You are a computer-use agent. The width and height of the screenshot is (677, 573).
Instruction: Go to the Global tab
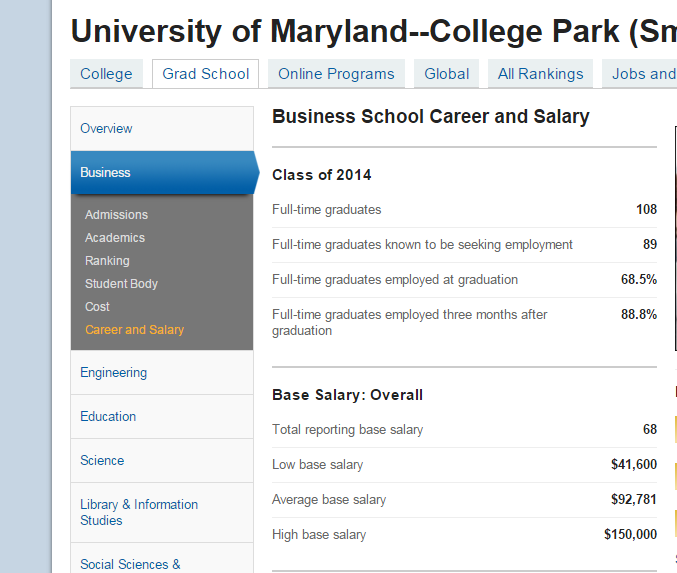pyautogui.click(x=446, y=74)
